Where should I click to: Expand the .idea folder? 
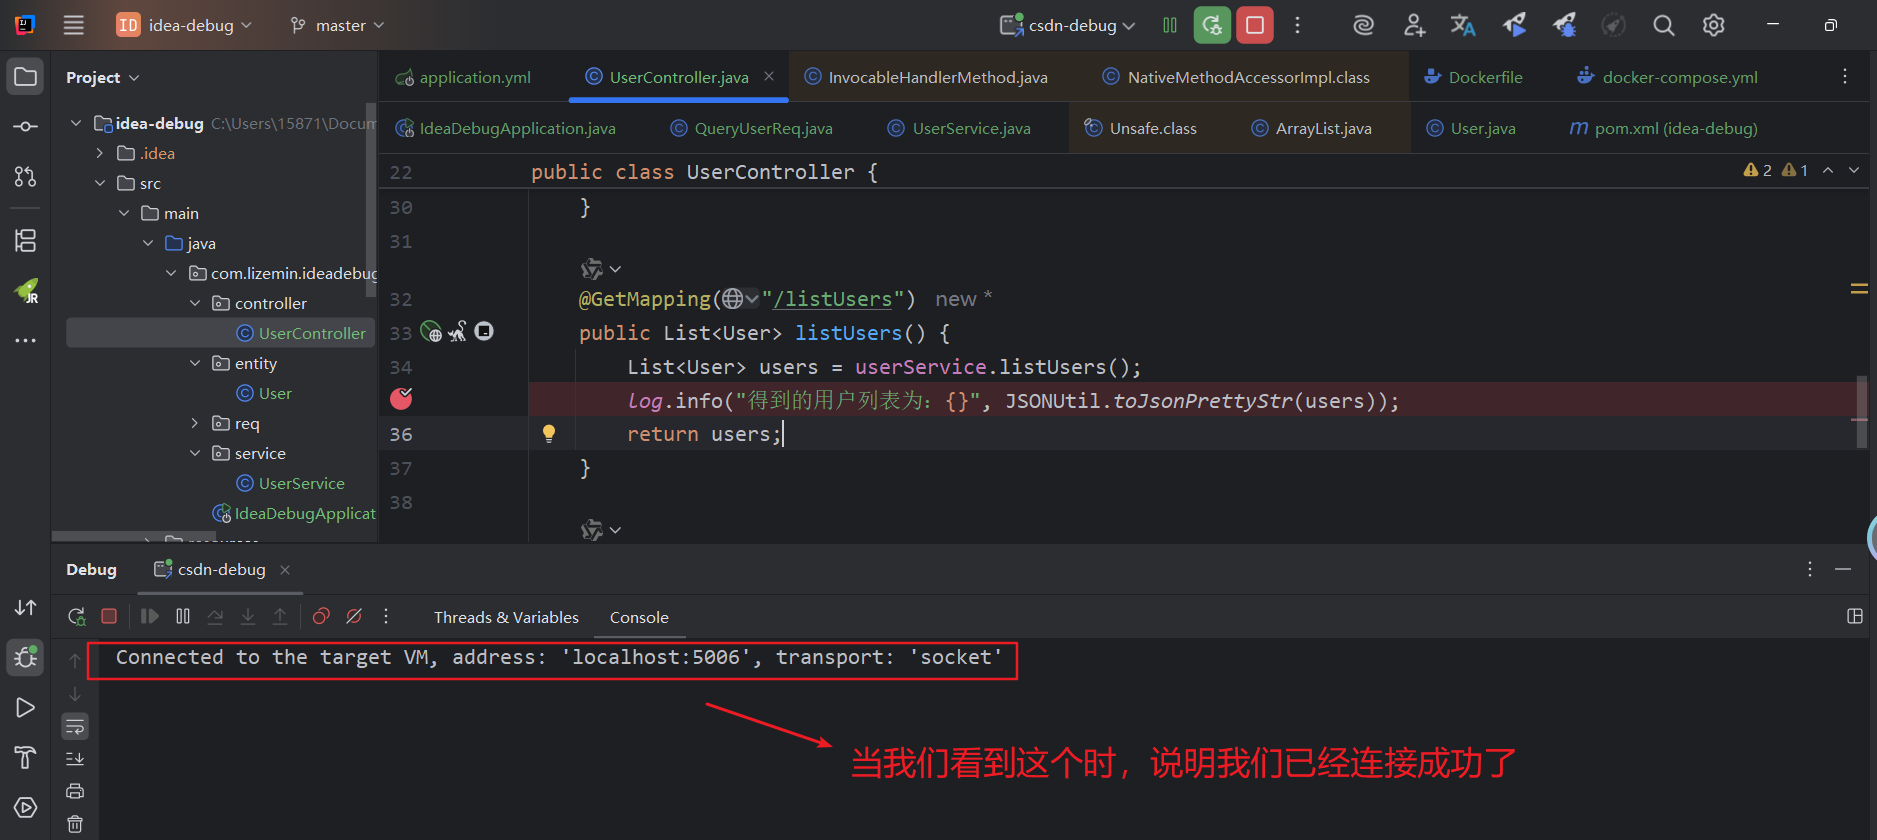pyautogui.click(x=99, y=153)
